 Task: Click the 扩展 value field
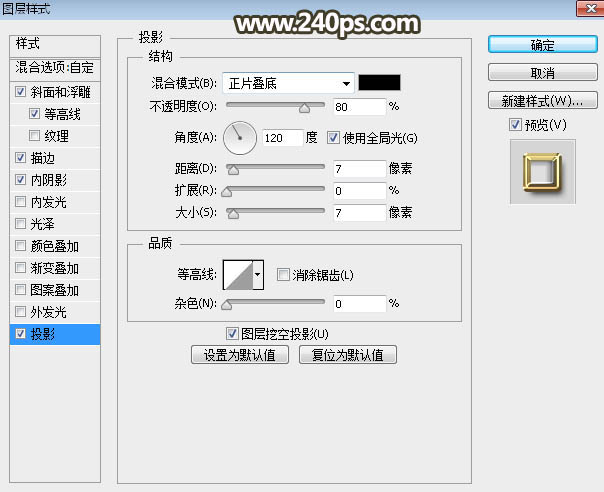coord(359,191)
